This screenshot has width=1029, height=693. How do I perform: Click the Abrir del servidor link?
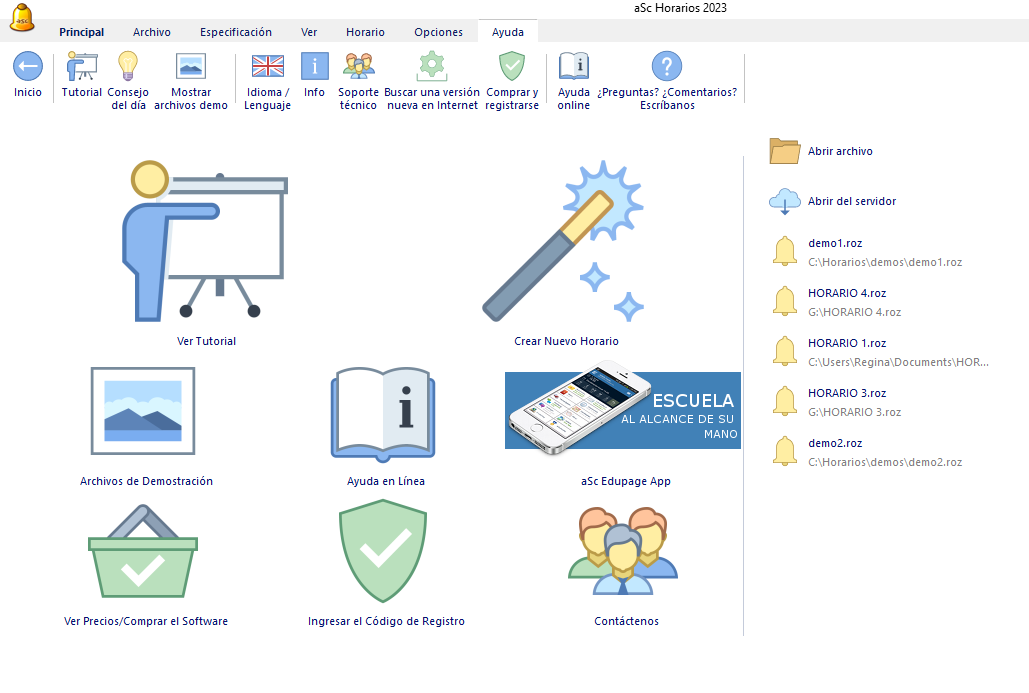(x=852, y=201)
